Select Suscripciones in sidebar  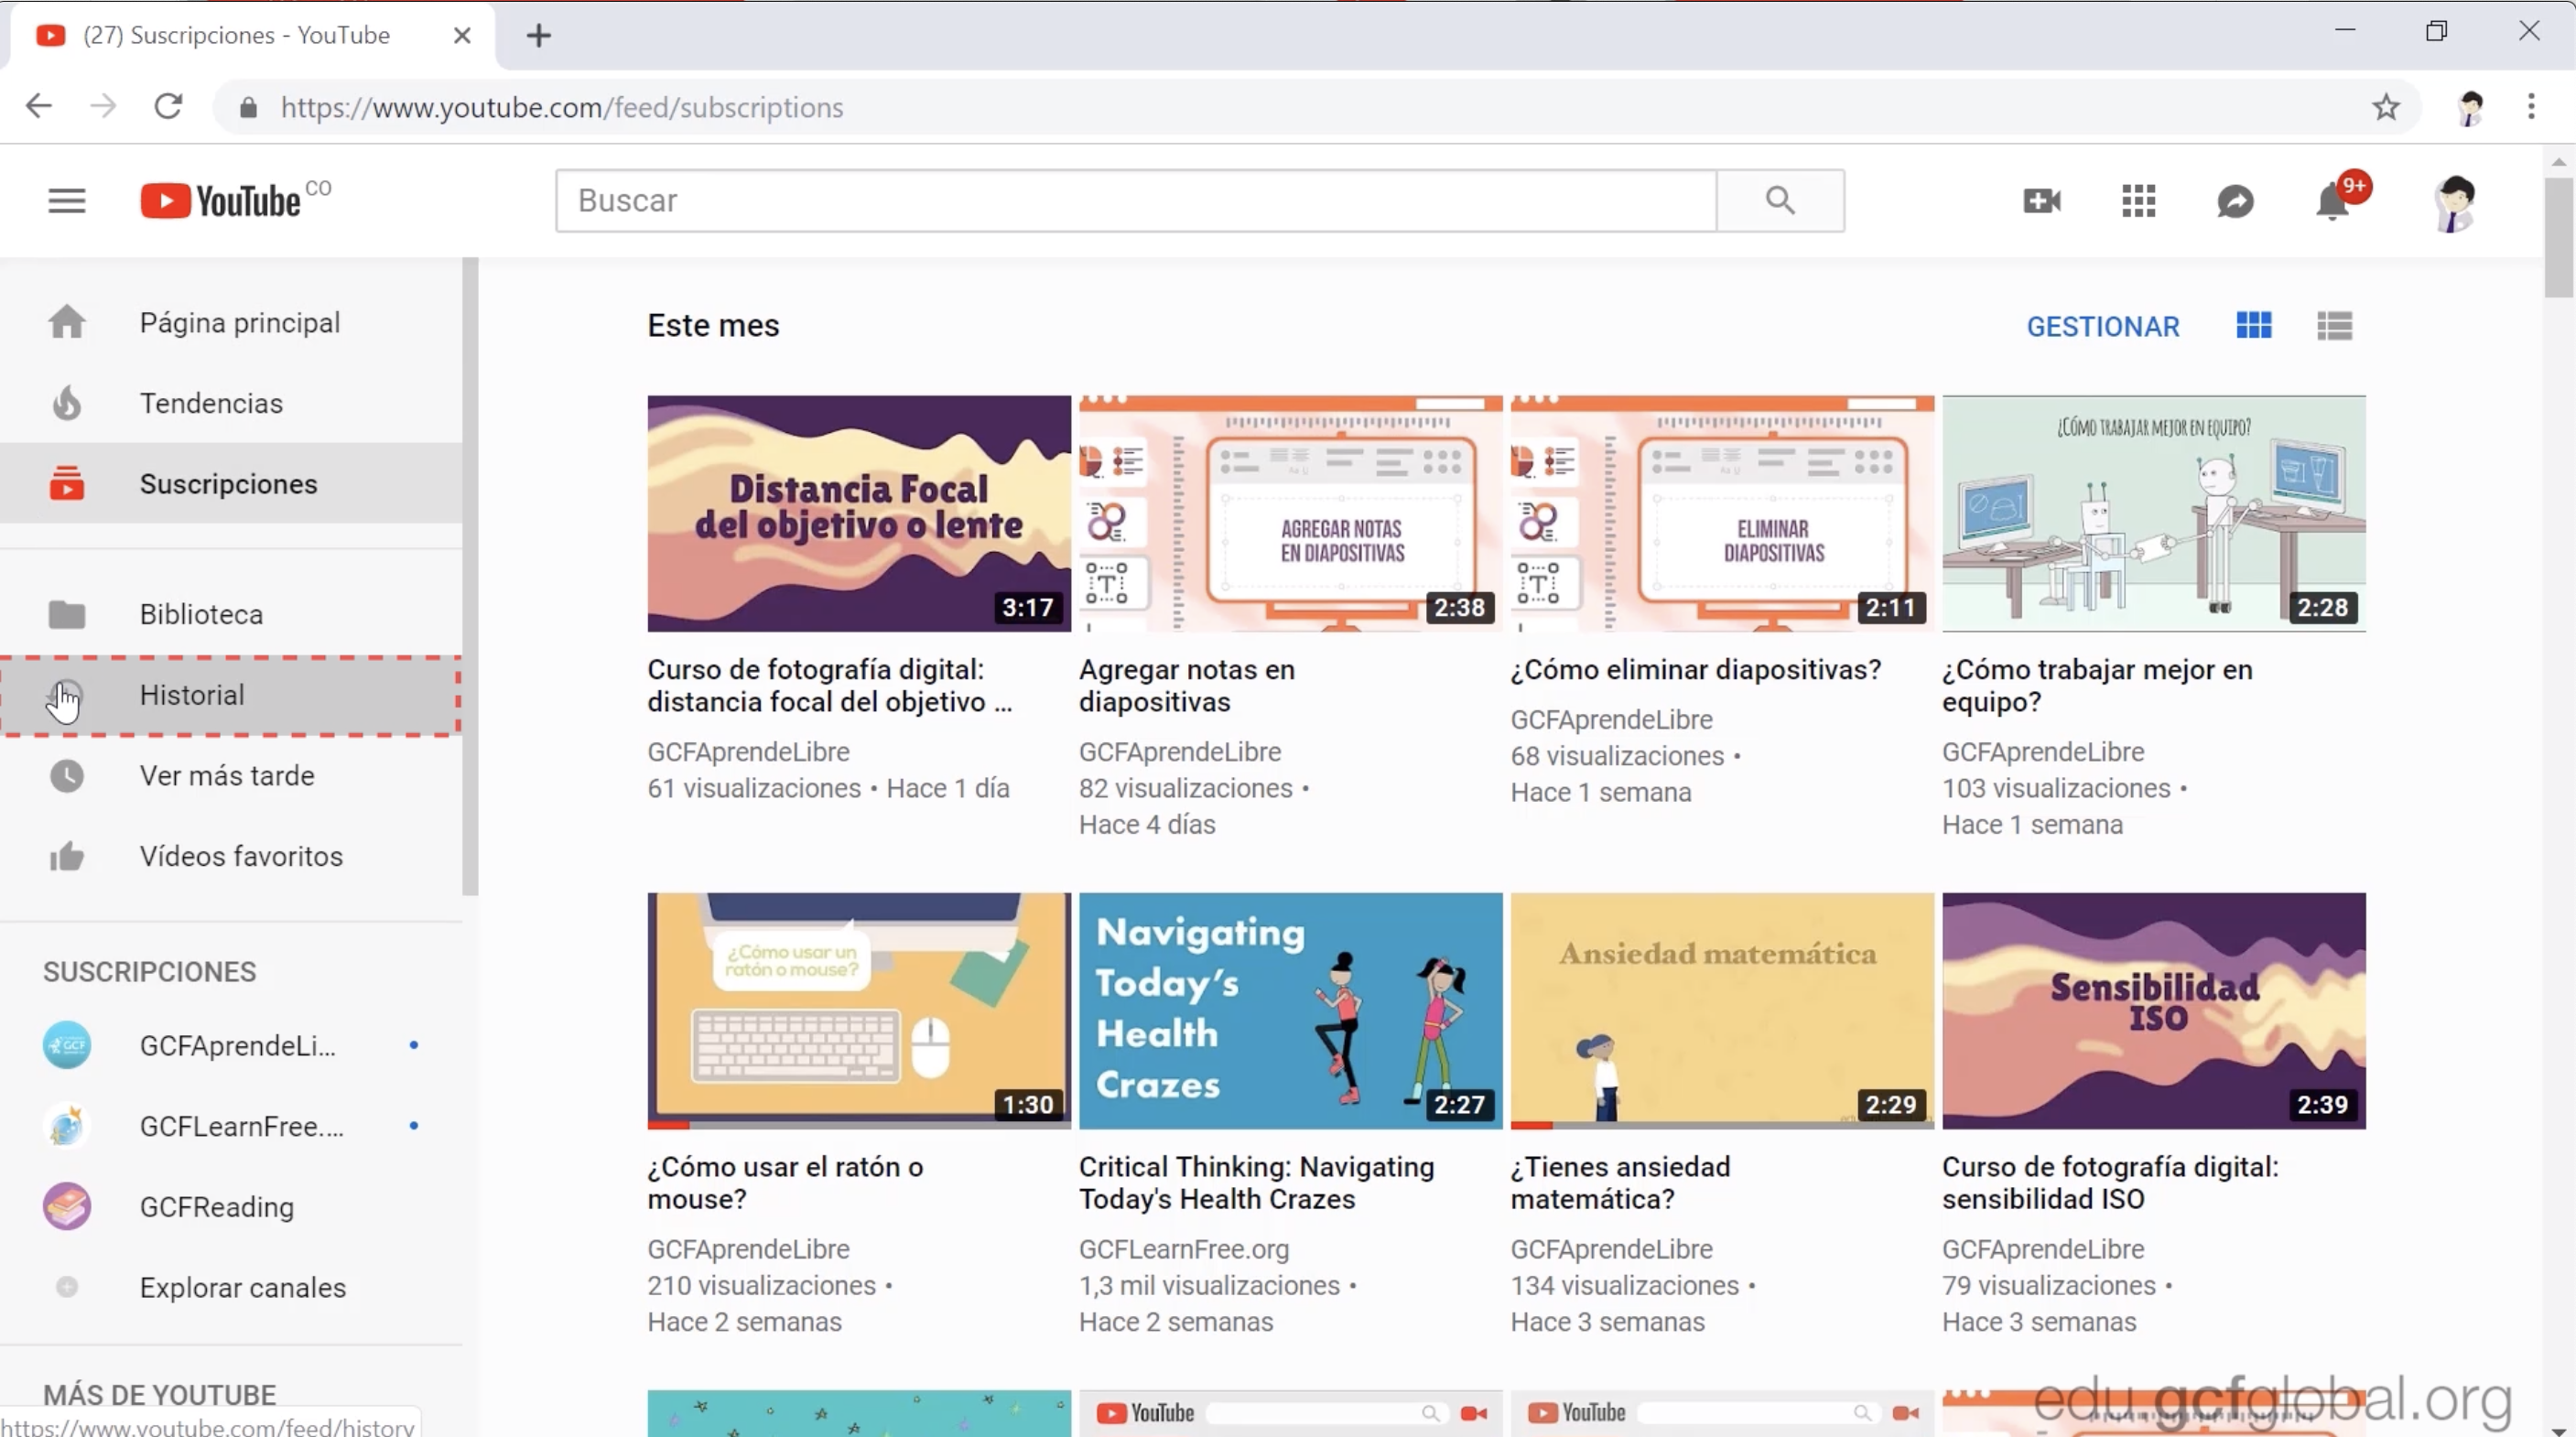(231, 484)
